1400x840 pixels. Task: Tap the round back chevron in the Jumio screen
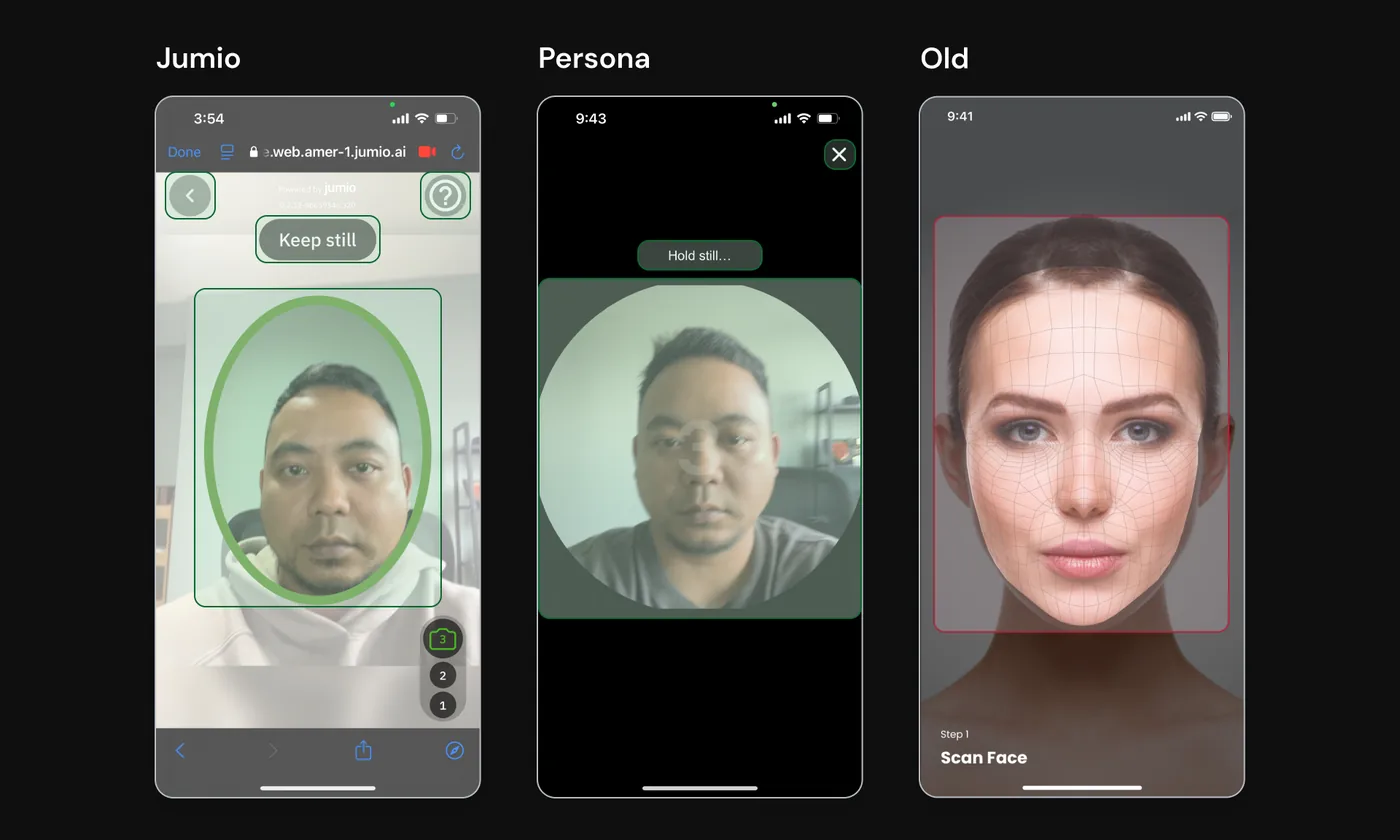pos(190,196)
